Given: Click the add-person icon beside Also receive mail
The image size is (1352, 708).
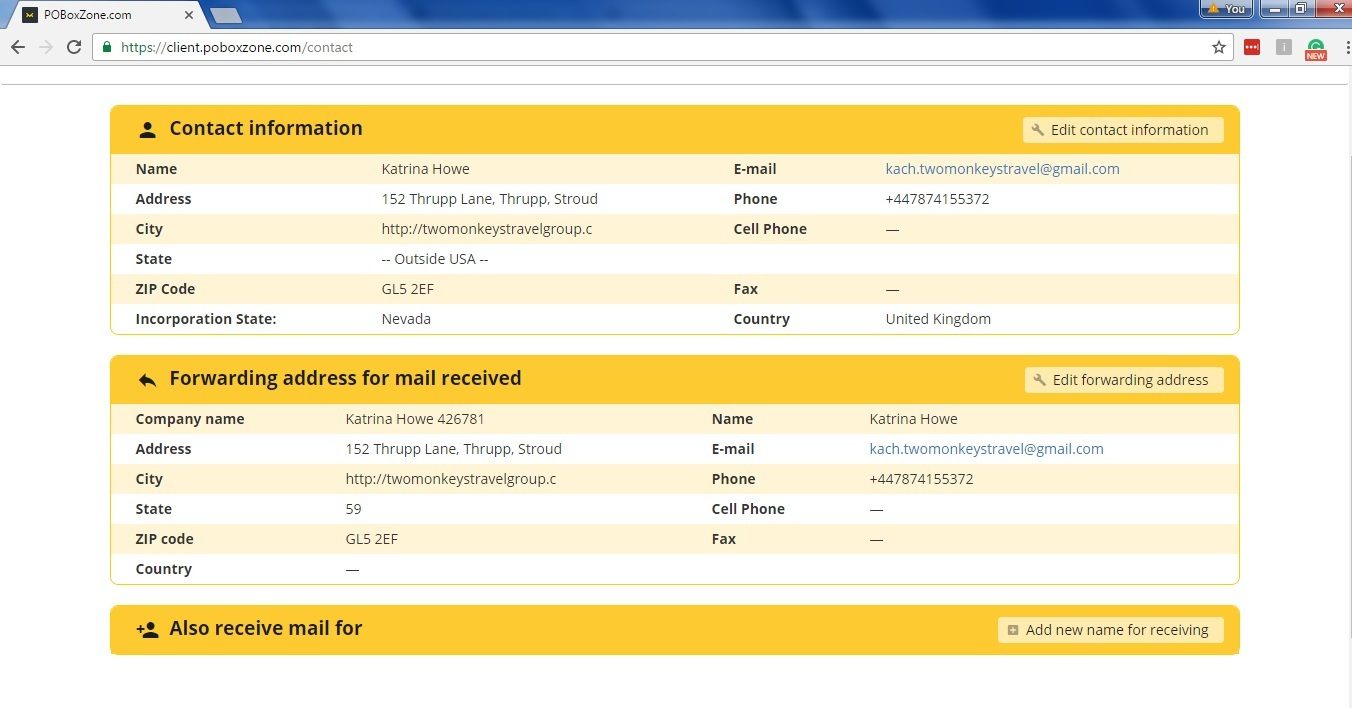Looking at the screenshot, I should click(x=147, y=630).
